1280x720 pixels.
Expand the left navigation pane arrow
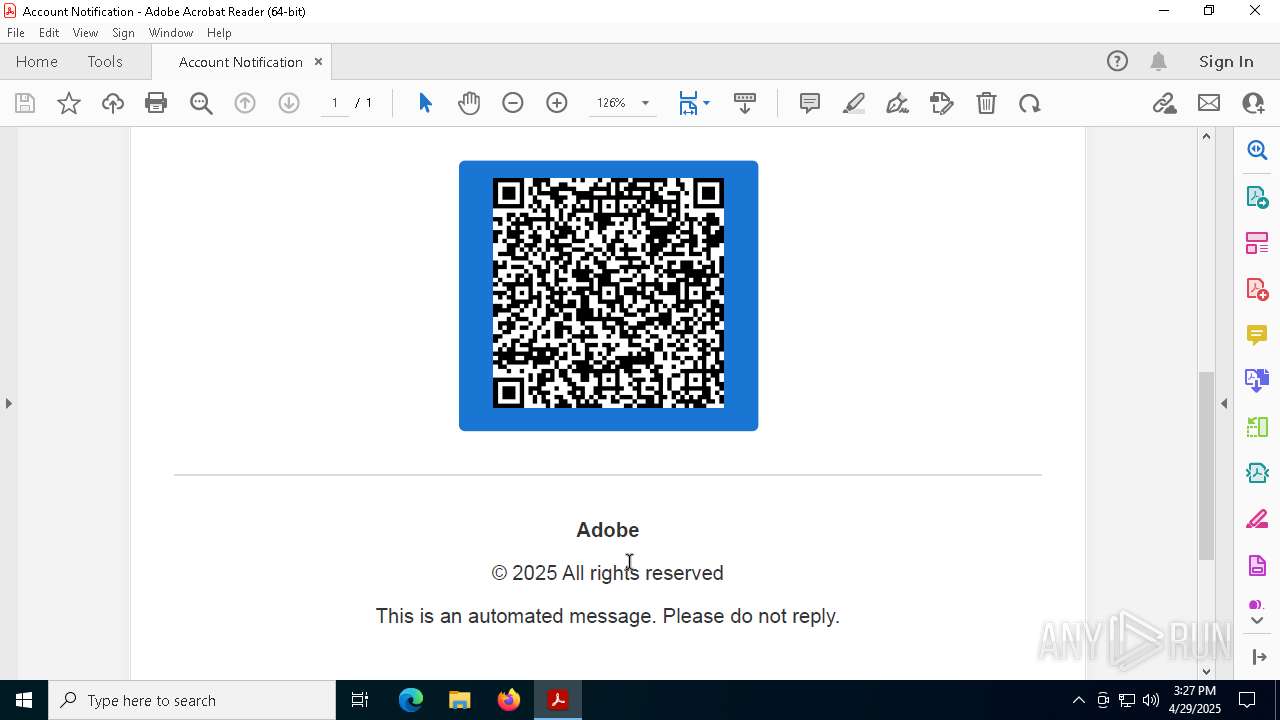point(9,403)
